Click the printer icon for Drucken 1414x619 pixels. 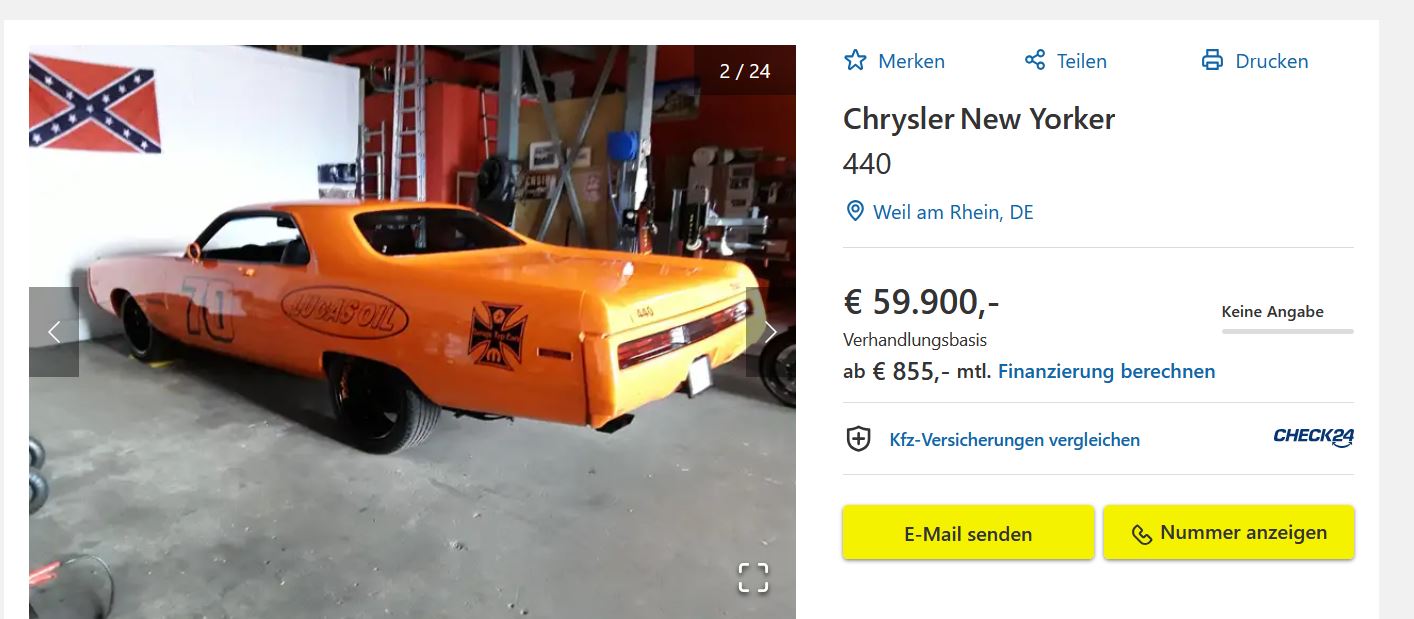point(1212,60)
